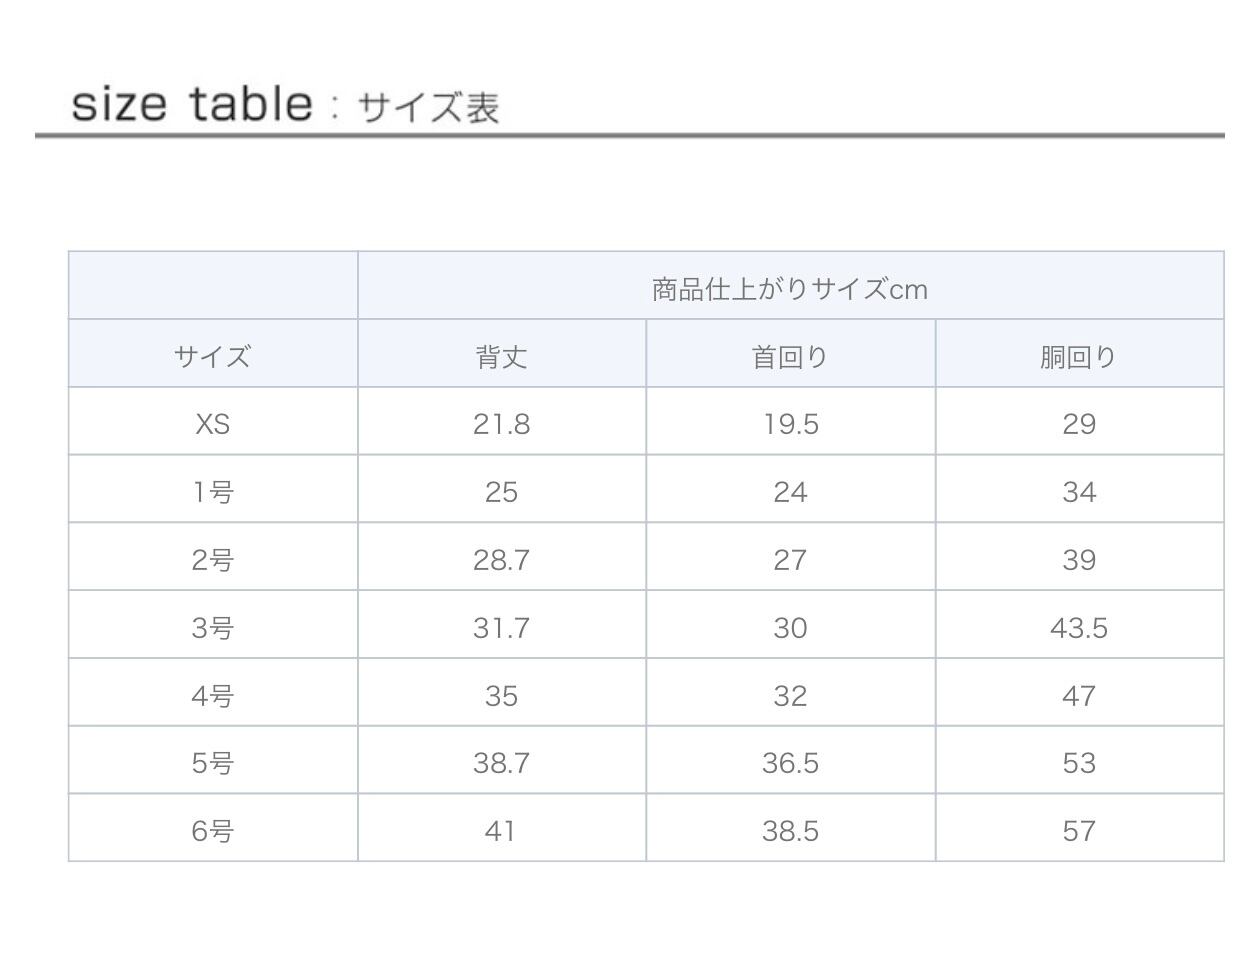The height and width of the screenshot is (953, 1258).
Task: Select the XS size row label
Action: click(x=212, y=424)
